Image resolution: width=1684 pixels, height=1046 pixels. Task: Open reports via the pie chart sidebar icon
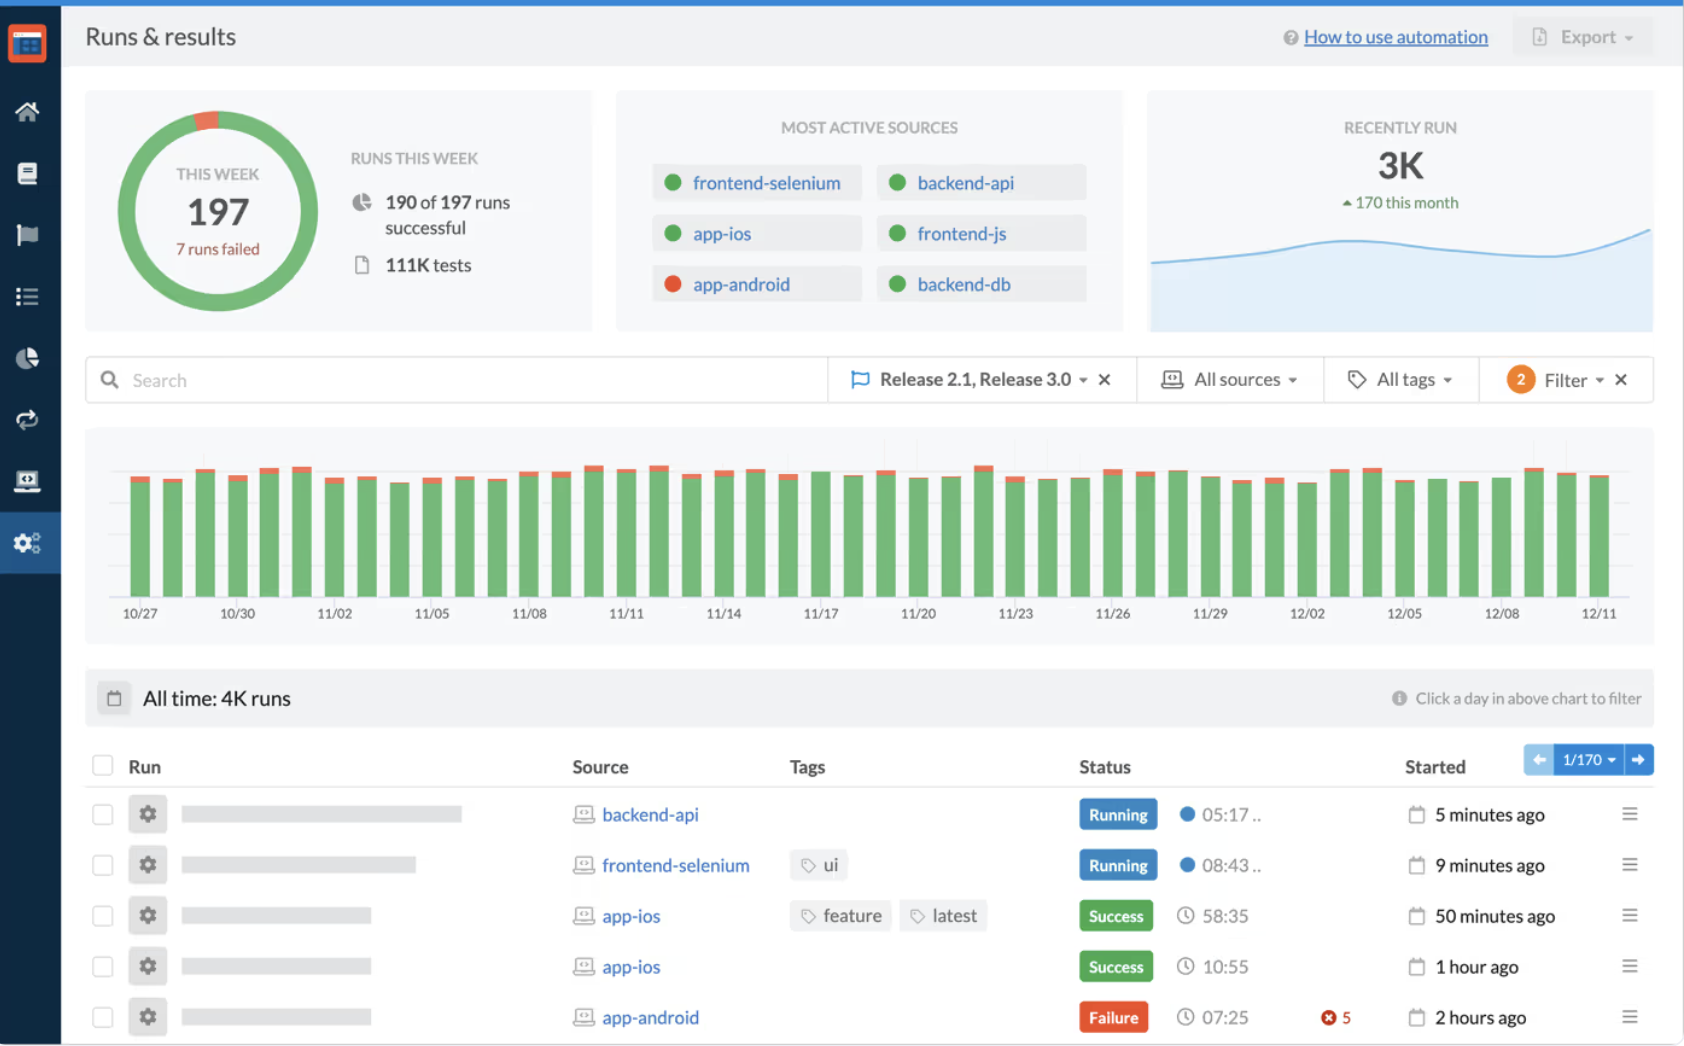[x=27, y=358]
